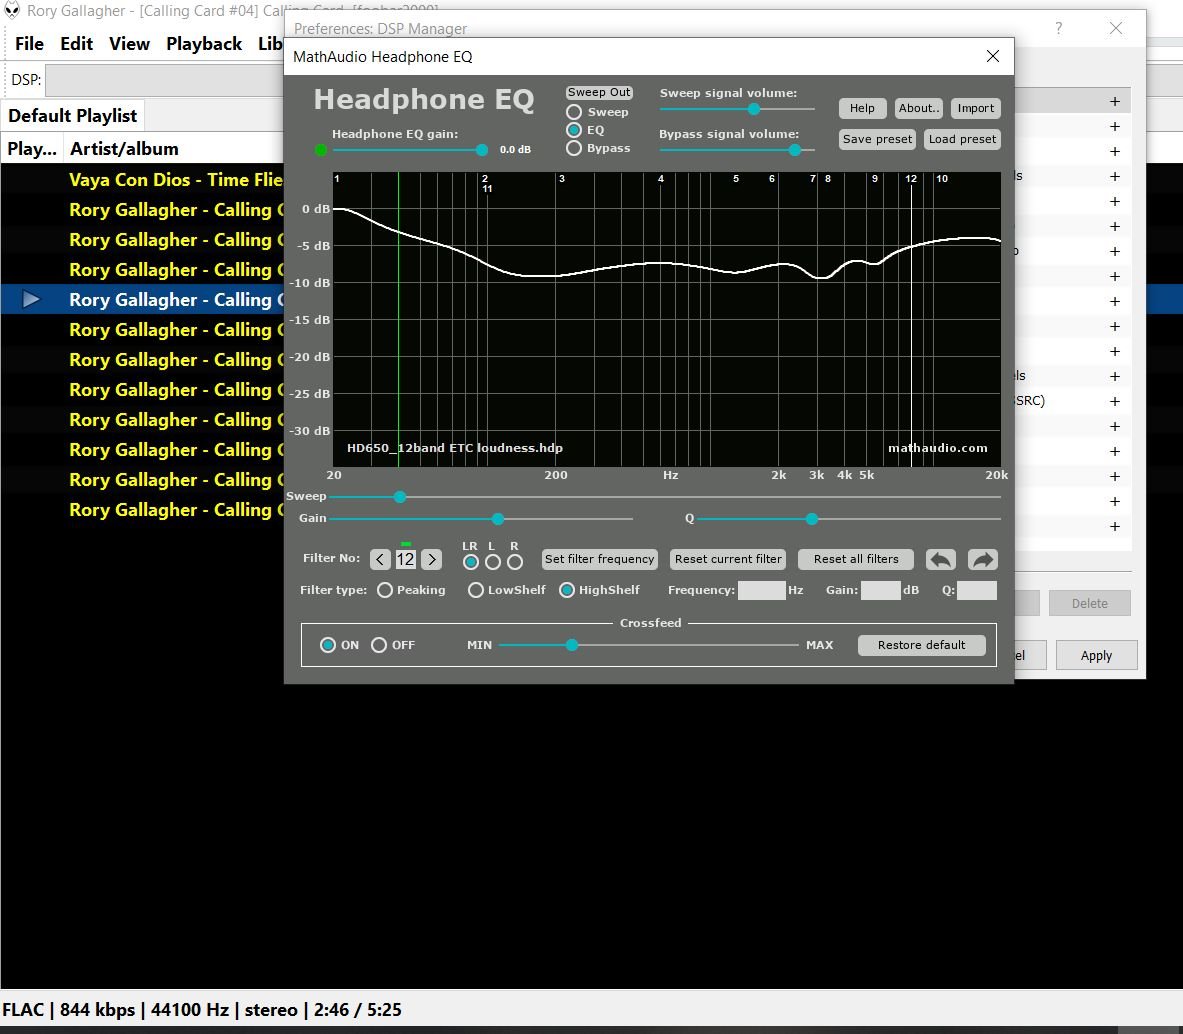Go to the next filter number
The height and width of the screenshot is (1034, 1183).
432,560
